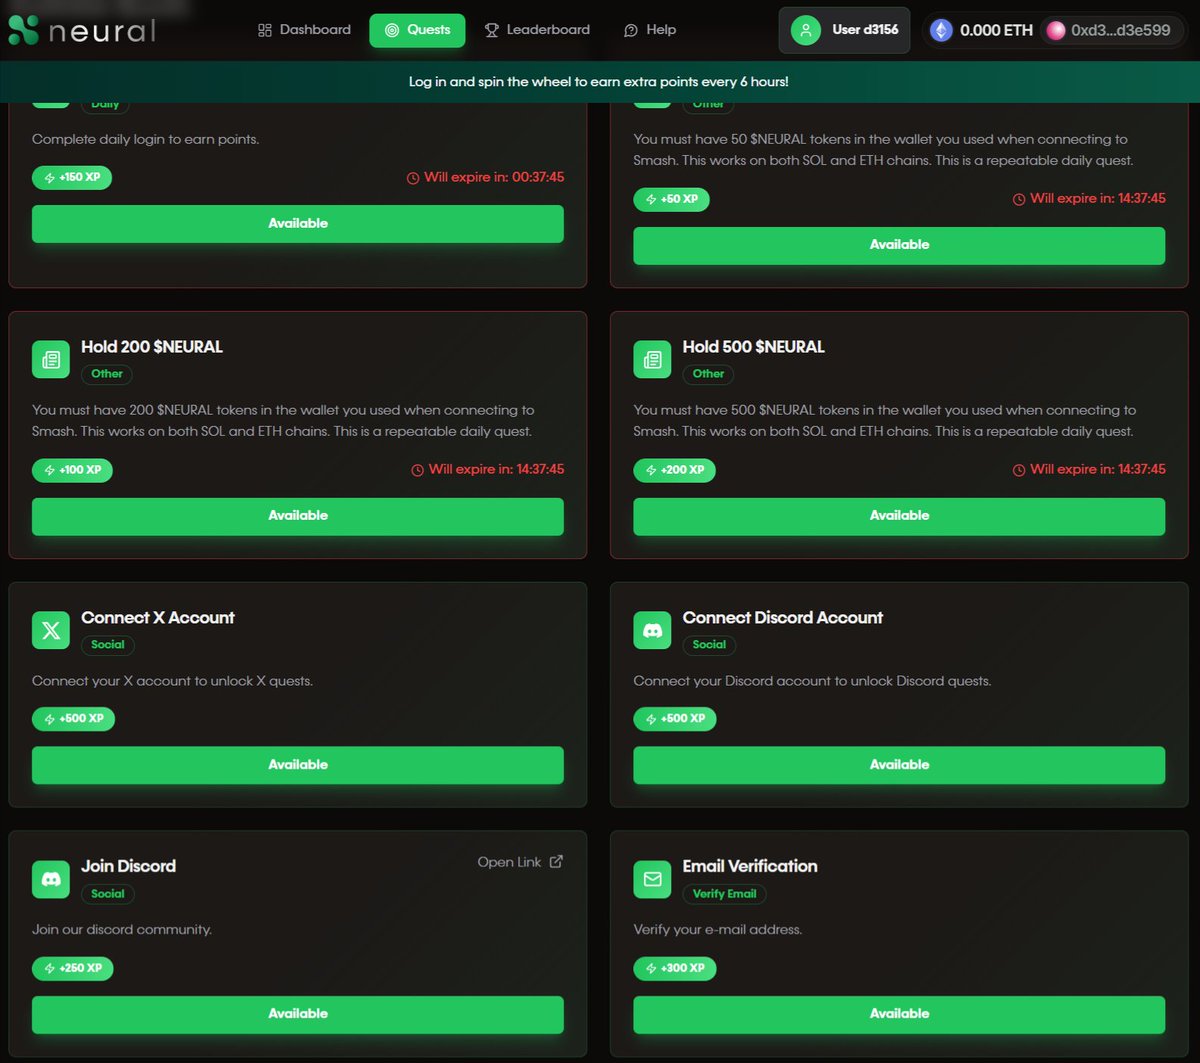Click the Email Verification title
Image resolution: width=1200 pixels, height=1063 pixels.
750,866
